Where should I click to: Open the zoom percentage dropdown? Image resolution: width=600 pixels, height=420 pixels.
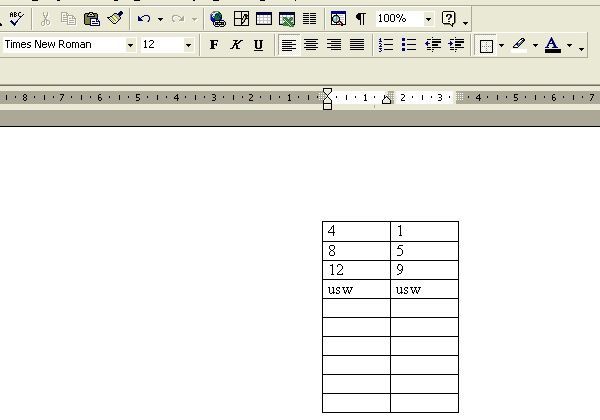point(429,19)
